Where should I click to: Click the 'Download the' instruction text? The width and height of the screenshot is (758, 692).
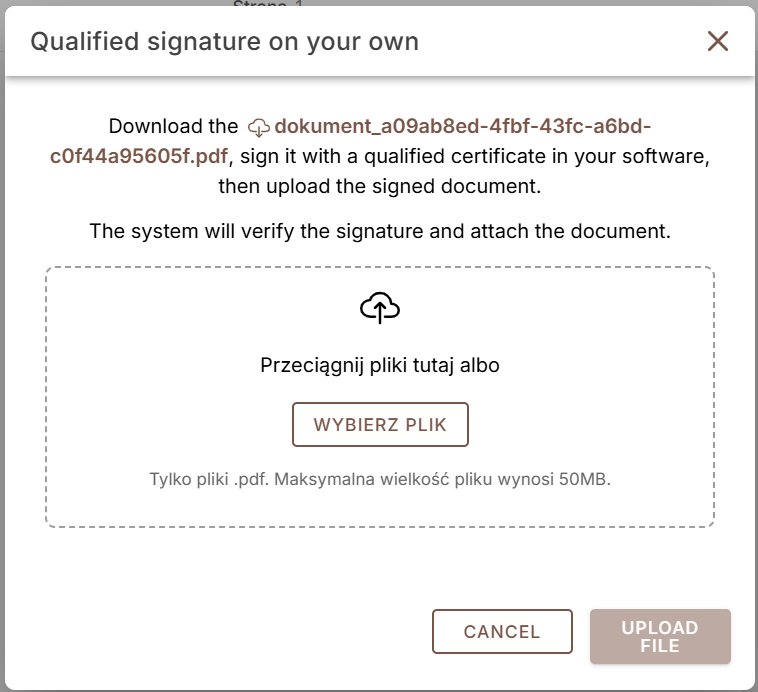(173, 126)
